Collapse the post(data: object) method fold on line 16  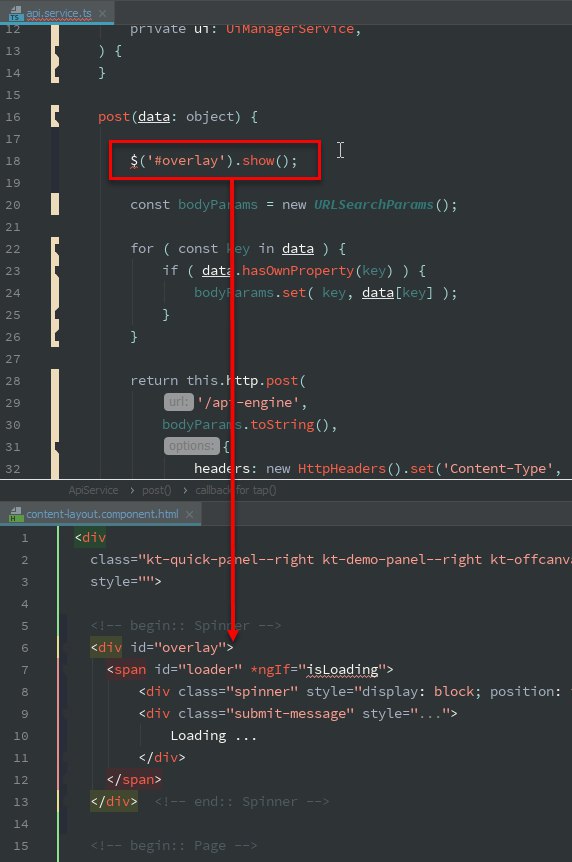click(55, 117)
